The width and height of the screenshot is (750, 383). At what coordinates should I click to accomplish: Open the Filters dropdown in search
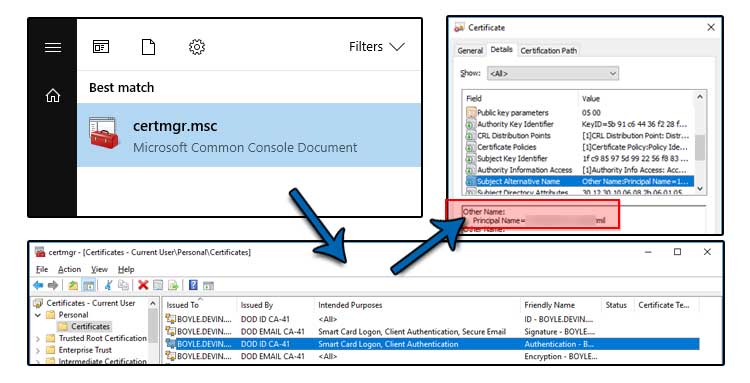[x=377, y=47]
